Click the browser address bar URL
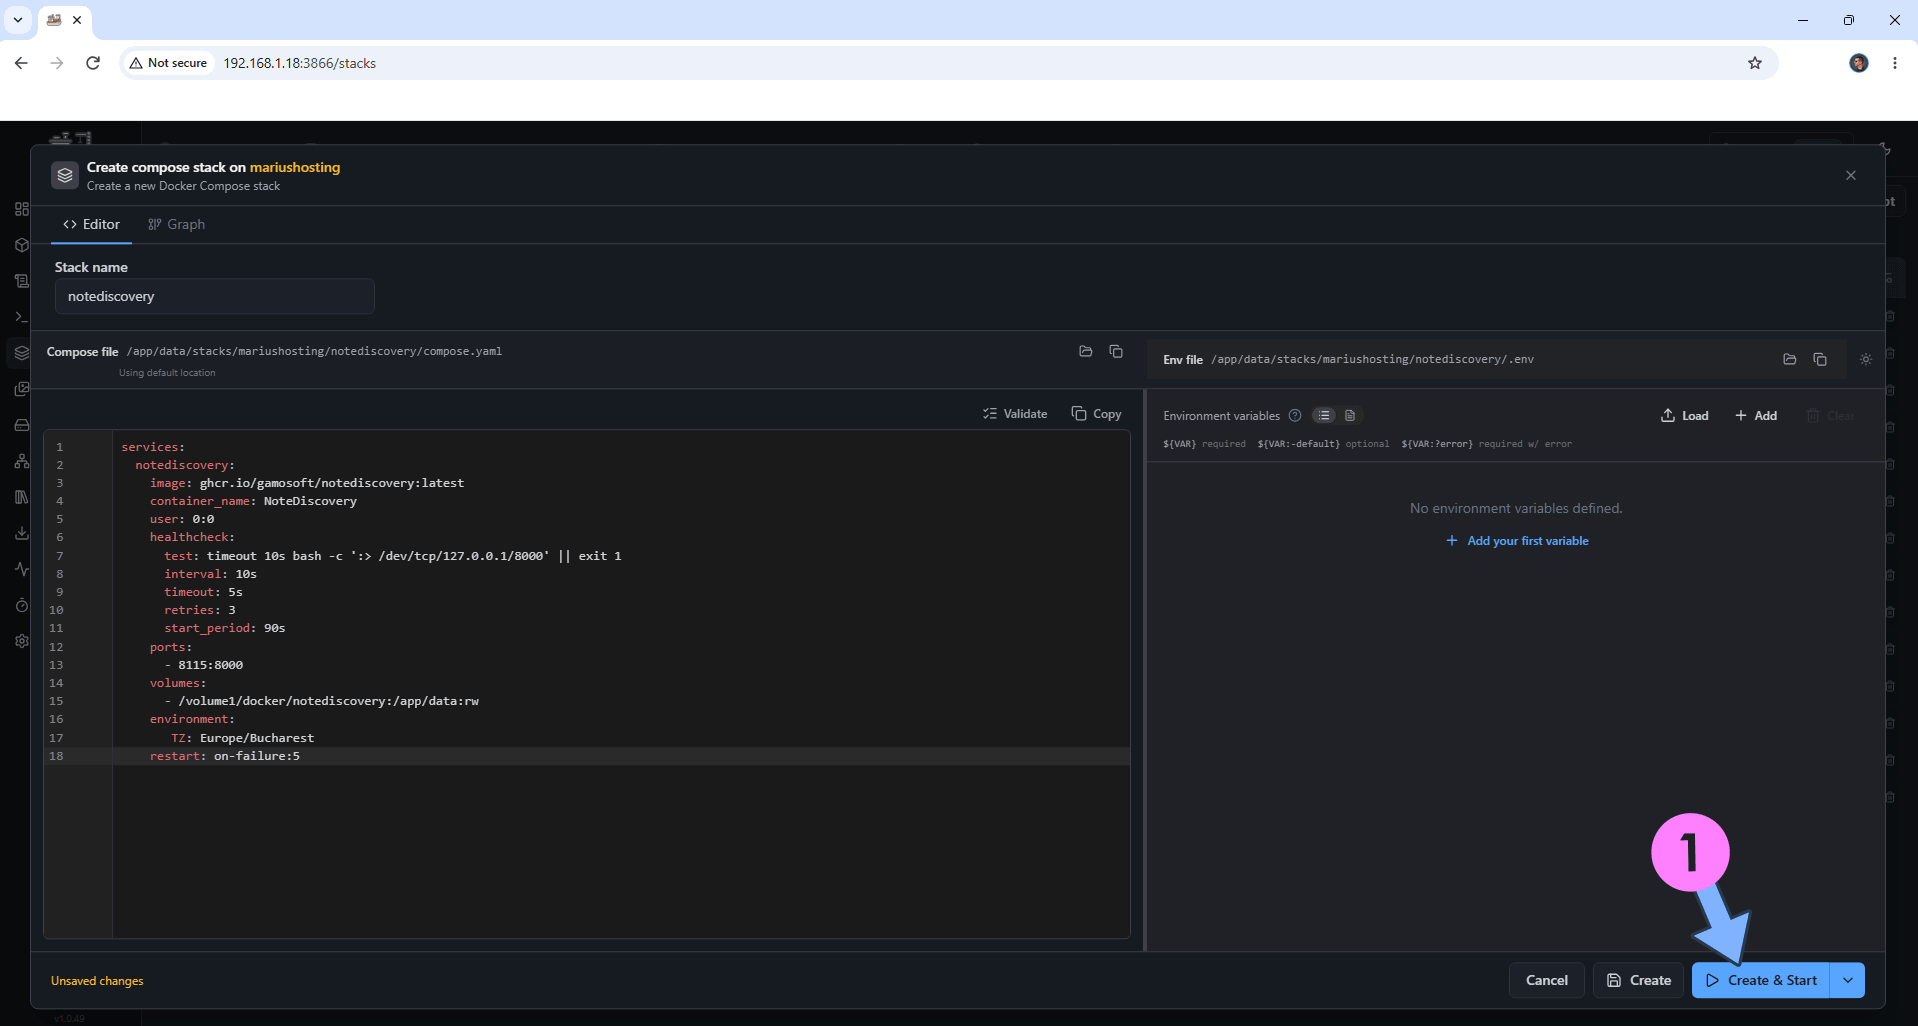The width and height of the screenshot is (1918, 1026). pyautogui.click(x=299, y=63)
